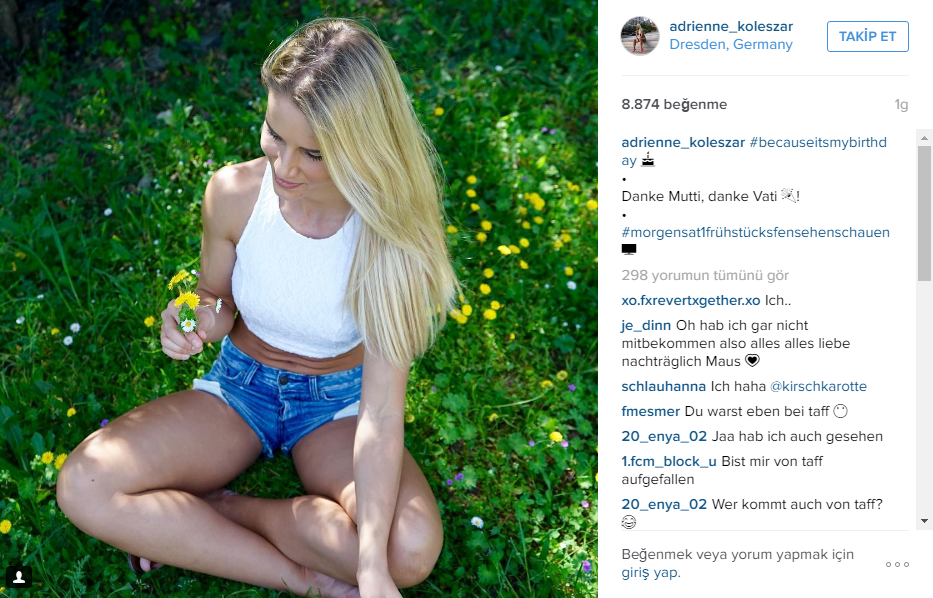Open the Dresden, Germany location link
This screenshot has width=933, height=598.
pos(731,45)
